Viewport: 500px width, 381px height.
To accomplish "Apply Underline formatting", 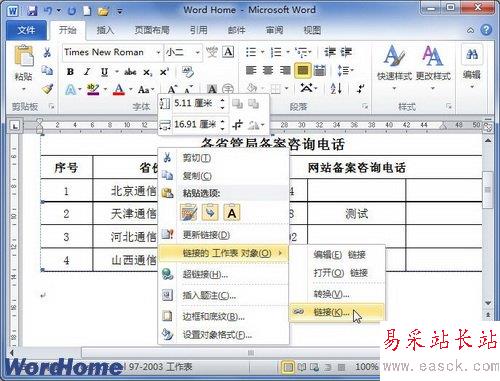I will (104, 72).
